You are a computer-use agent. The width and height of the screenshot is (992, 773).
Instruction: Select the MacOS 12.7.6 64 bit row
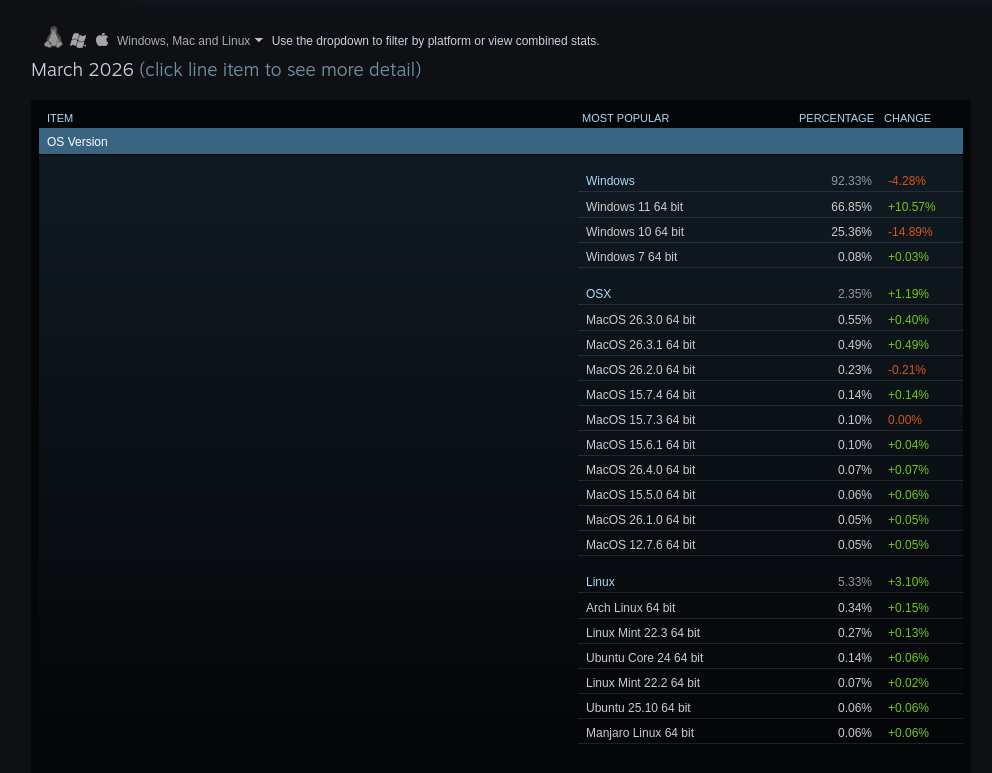(770, 545)
